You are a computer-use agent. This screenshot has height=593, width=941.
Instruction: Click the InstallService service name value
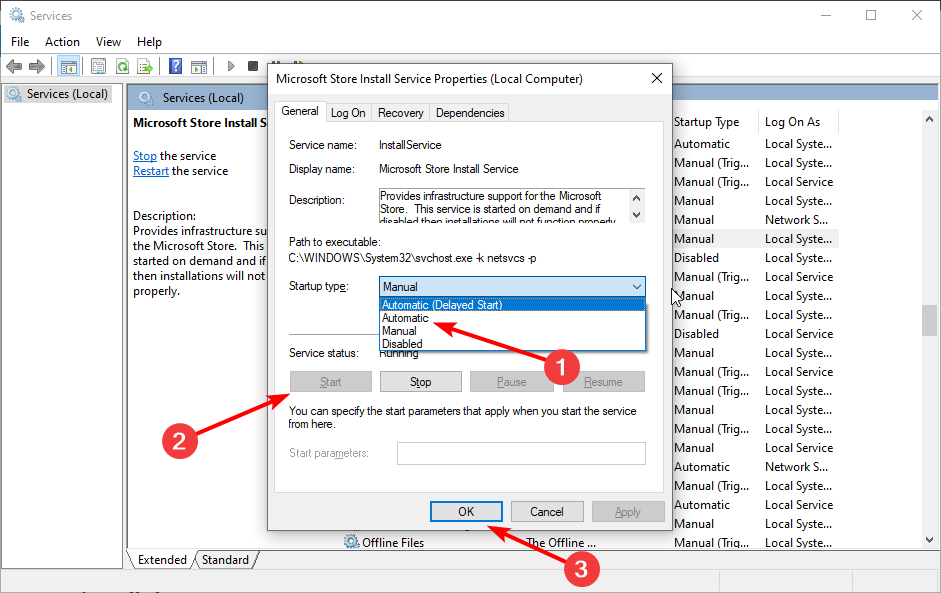click(x=410, y=145)
